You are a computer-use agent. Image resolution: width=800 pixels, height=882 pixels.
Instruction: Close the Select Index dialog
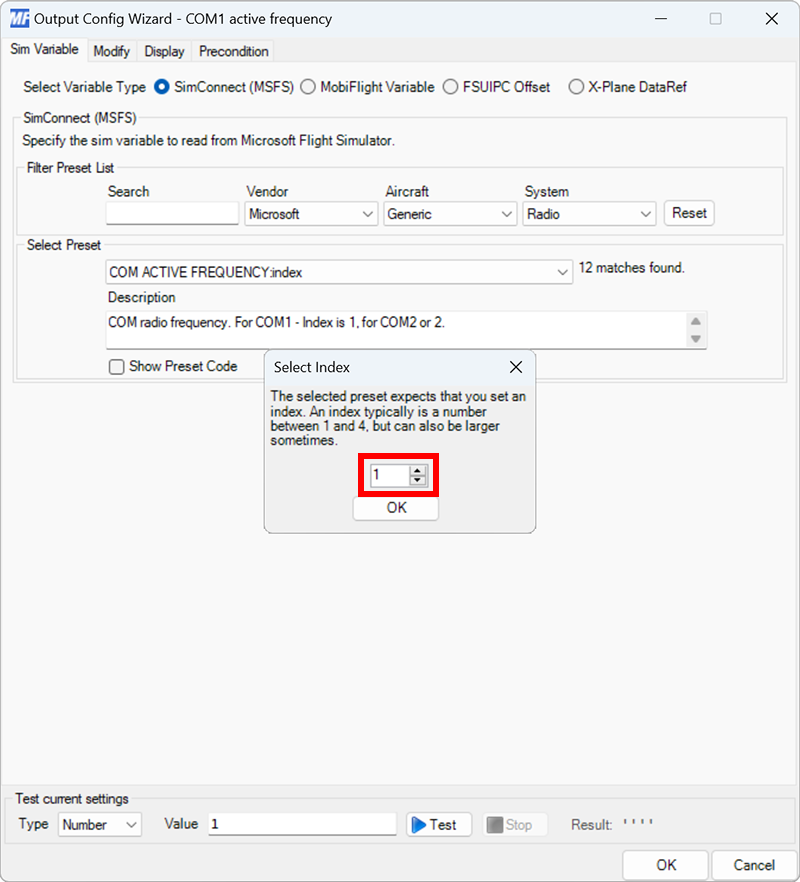tap(515, 367)
